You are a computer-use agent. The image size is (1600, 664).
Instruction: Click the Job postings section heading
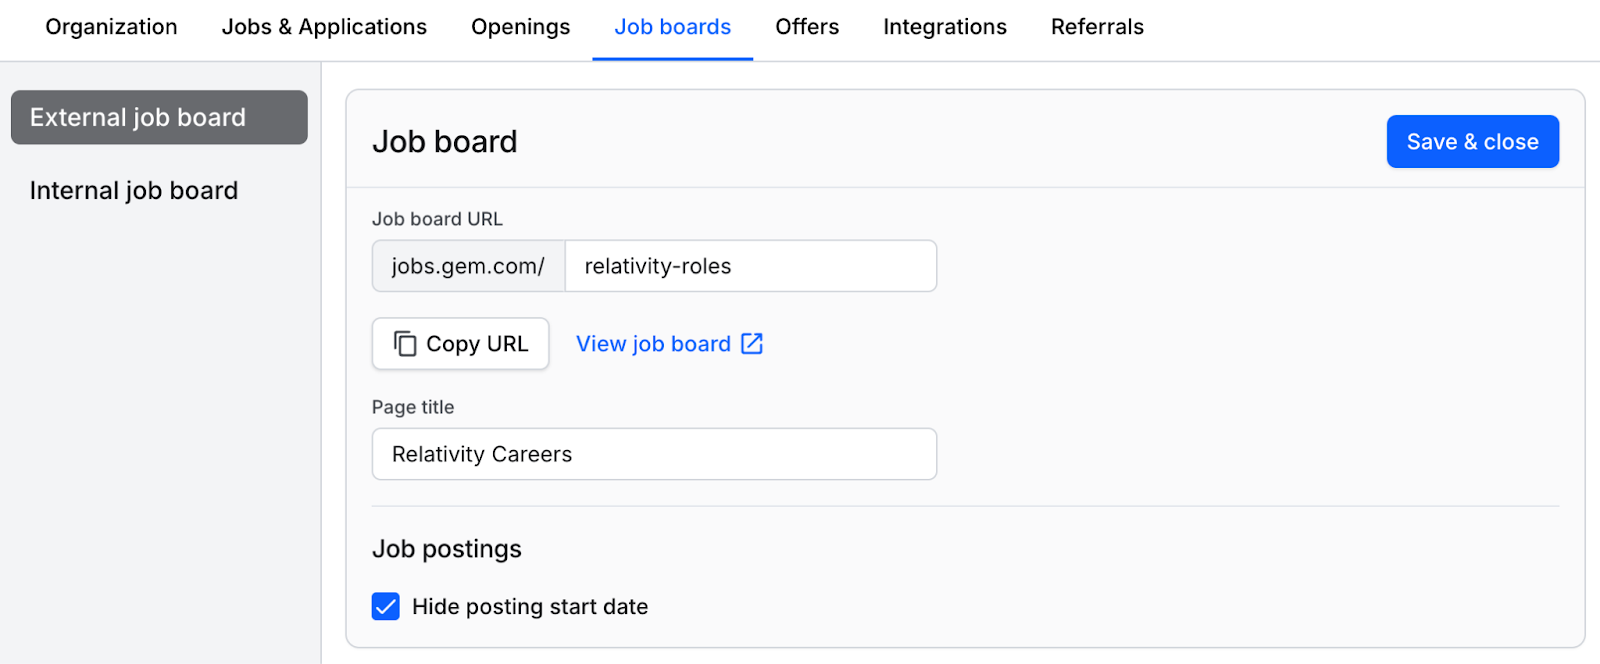[447, 549]
